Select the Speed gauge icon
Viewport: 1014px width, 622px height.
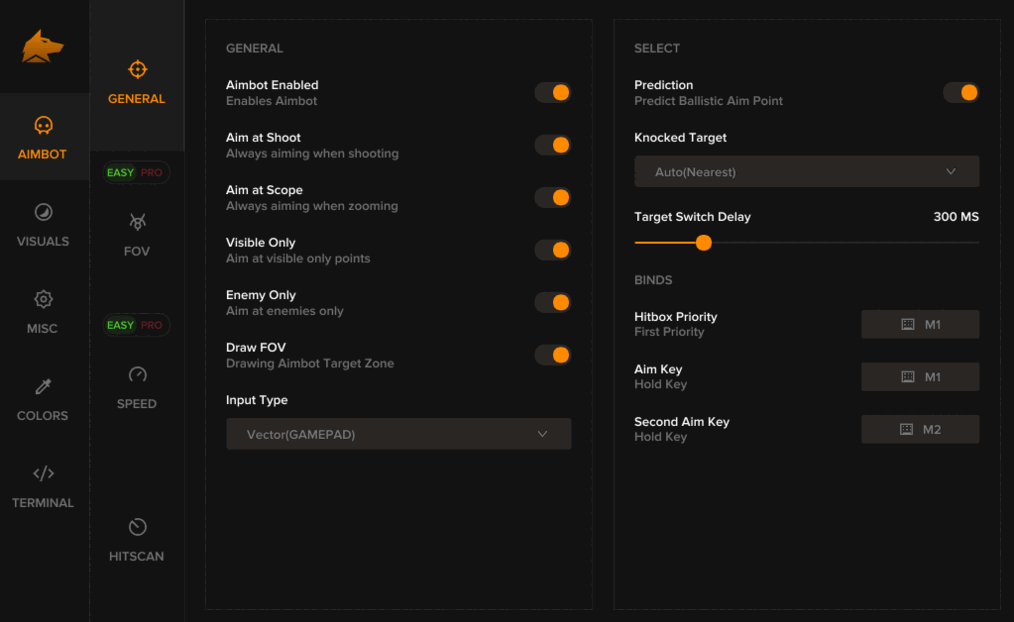point(137,375)
